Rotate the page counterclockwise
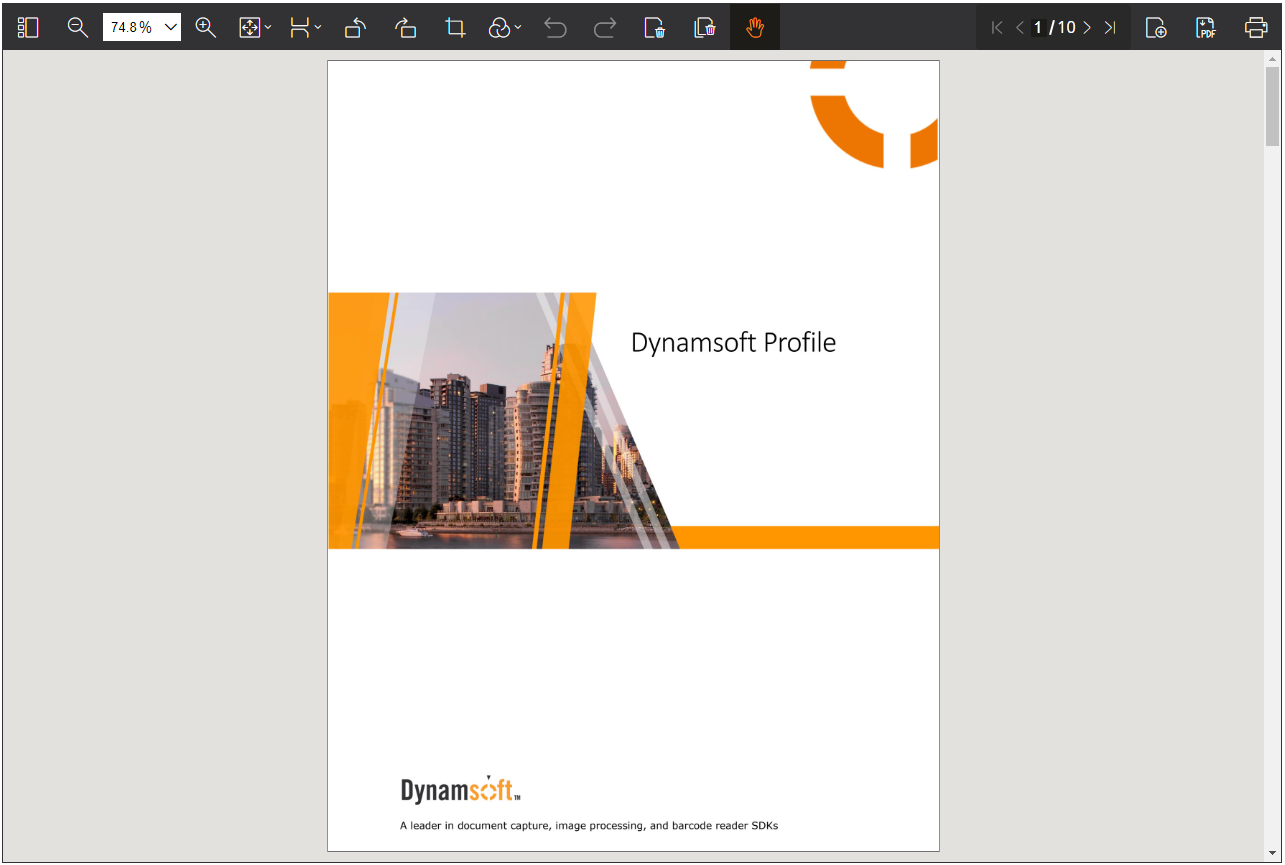This screenshot has width=1285, height=865. coord(355,28)
